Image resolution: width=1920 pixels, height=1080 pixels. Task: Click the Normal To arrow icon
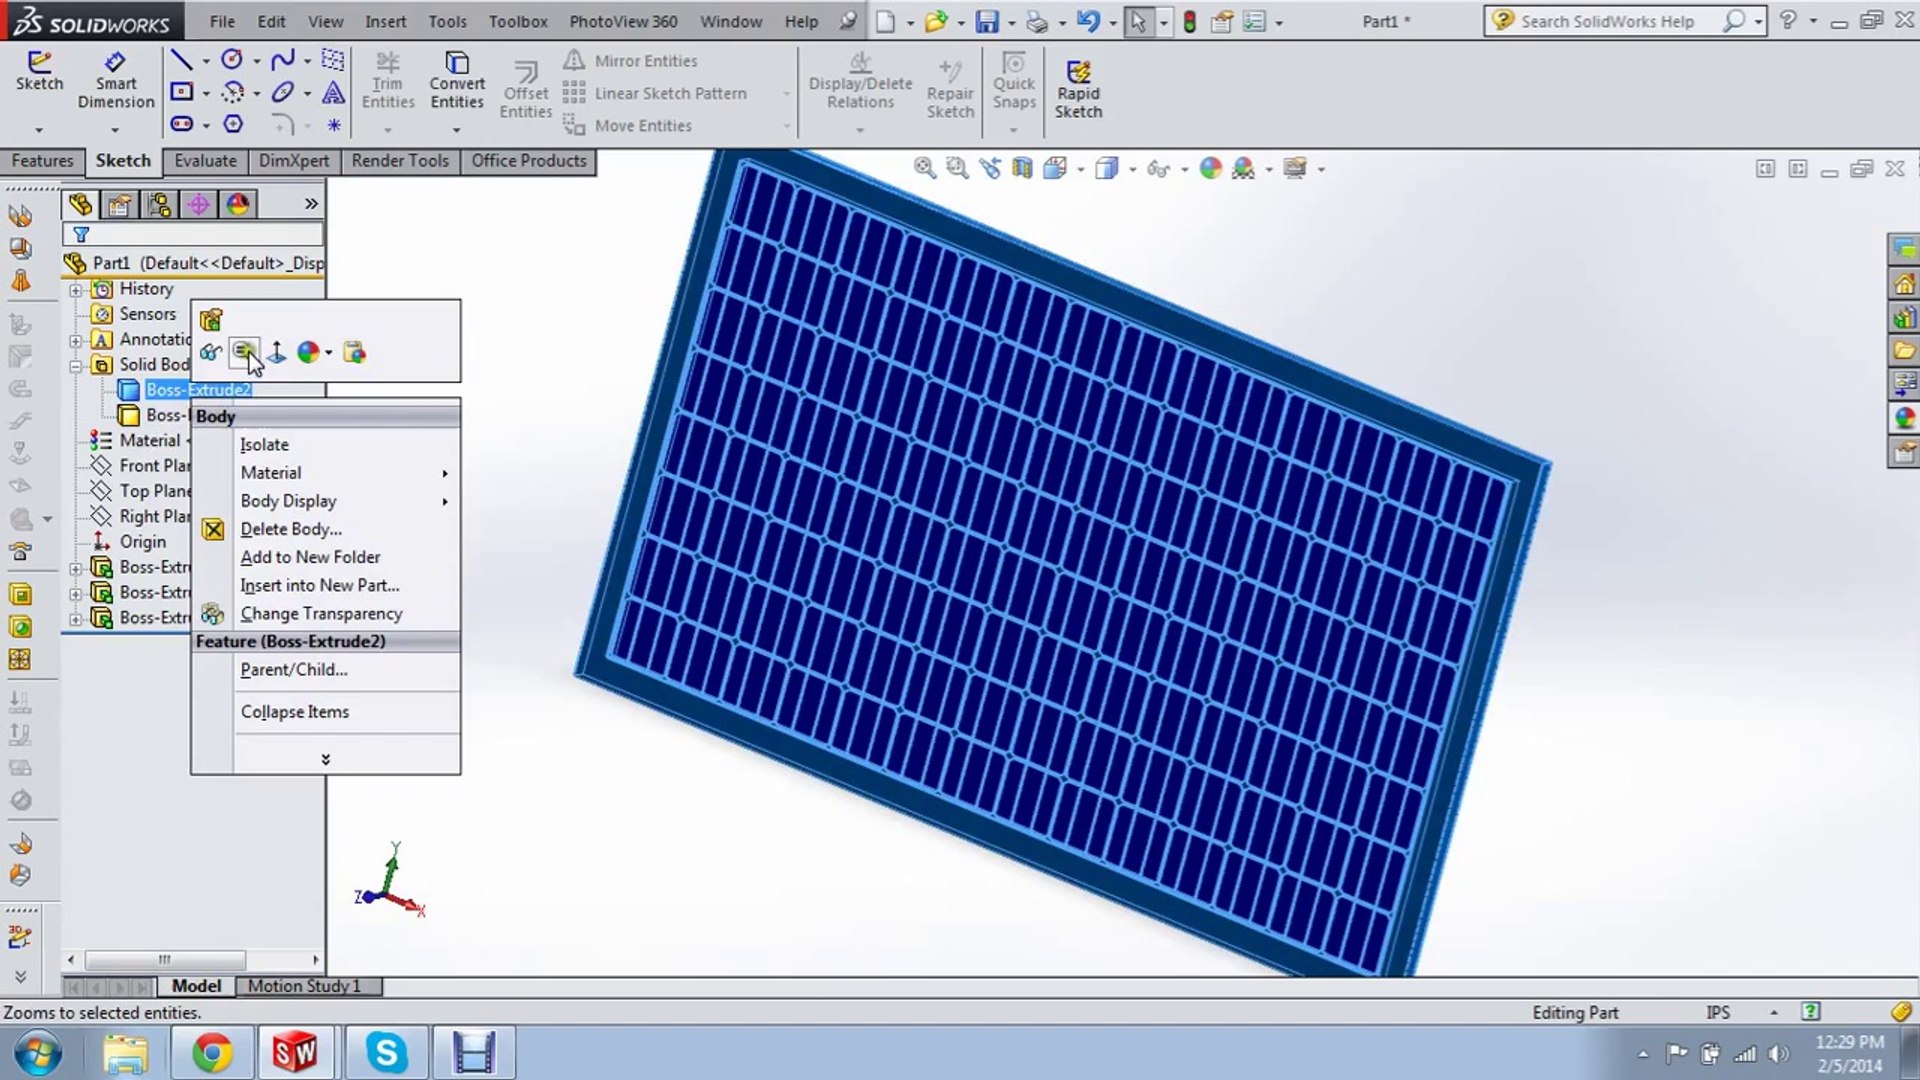[x=277, y=352]
